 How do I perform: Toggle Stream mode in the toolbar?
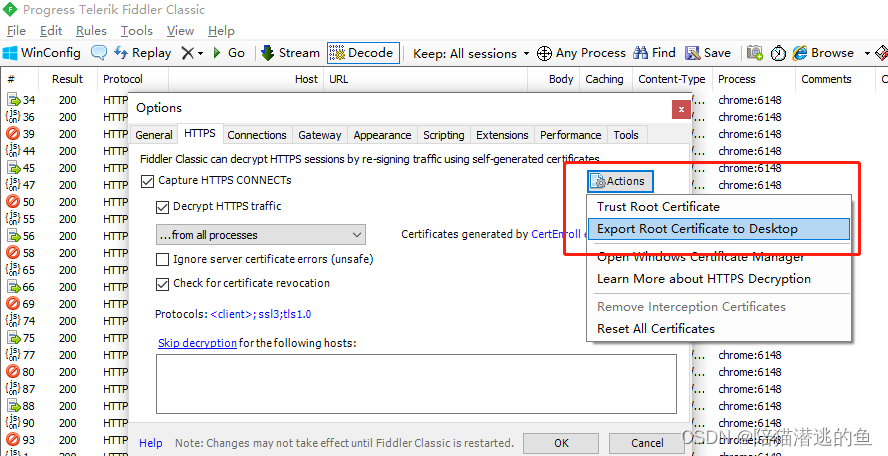point(291,53)
